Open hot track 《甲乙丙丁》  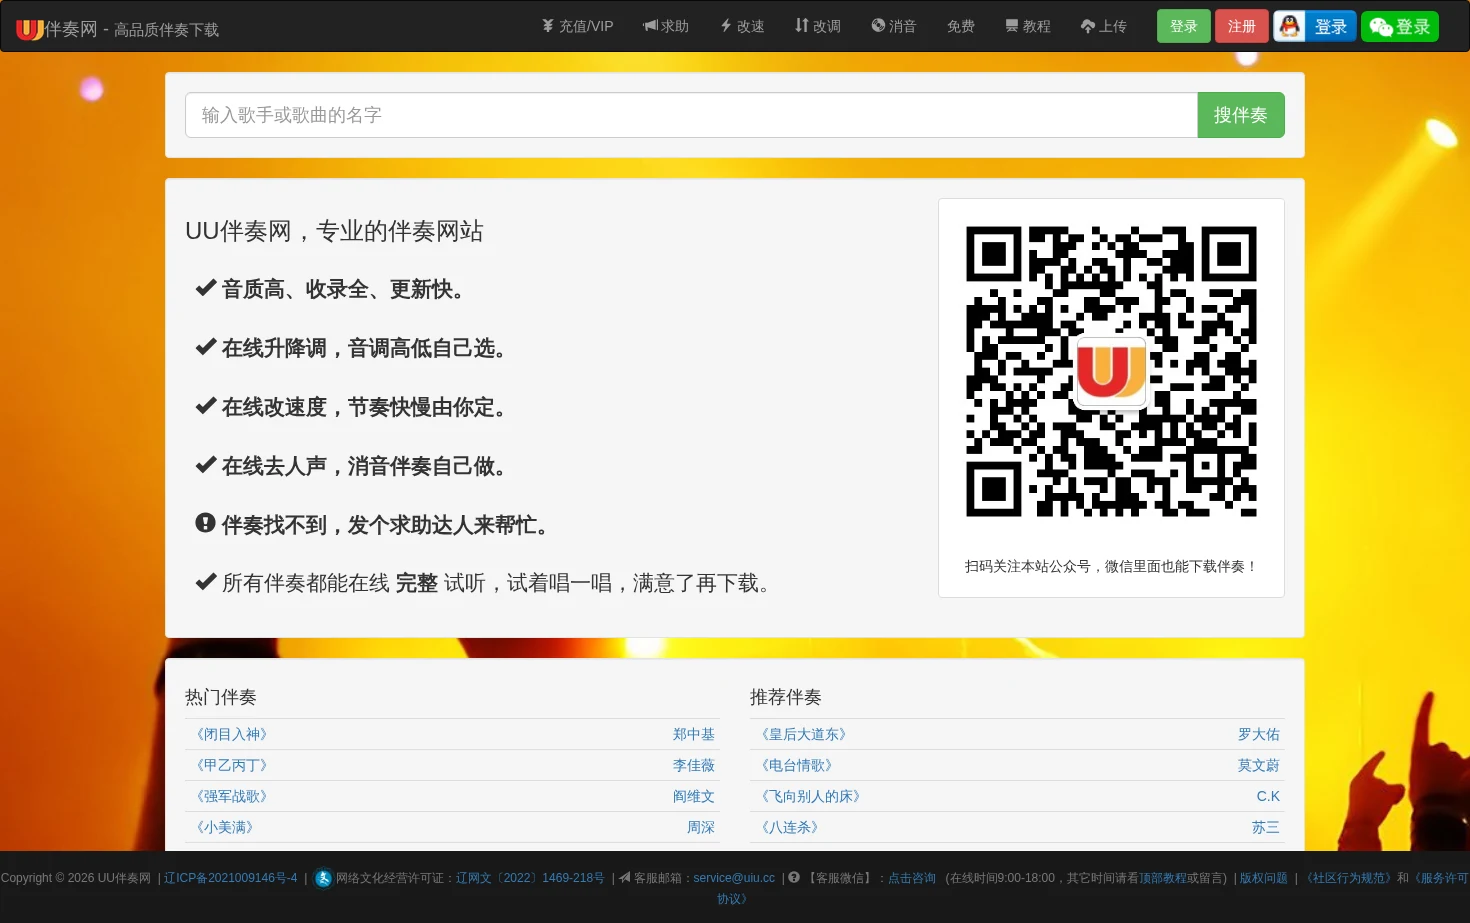pos(231,765)
